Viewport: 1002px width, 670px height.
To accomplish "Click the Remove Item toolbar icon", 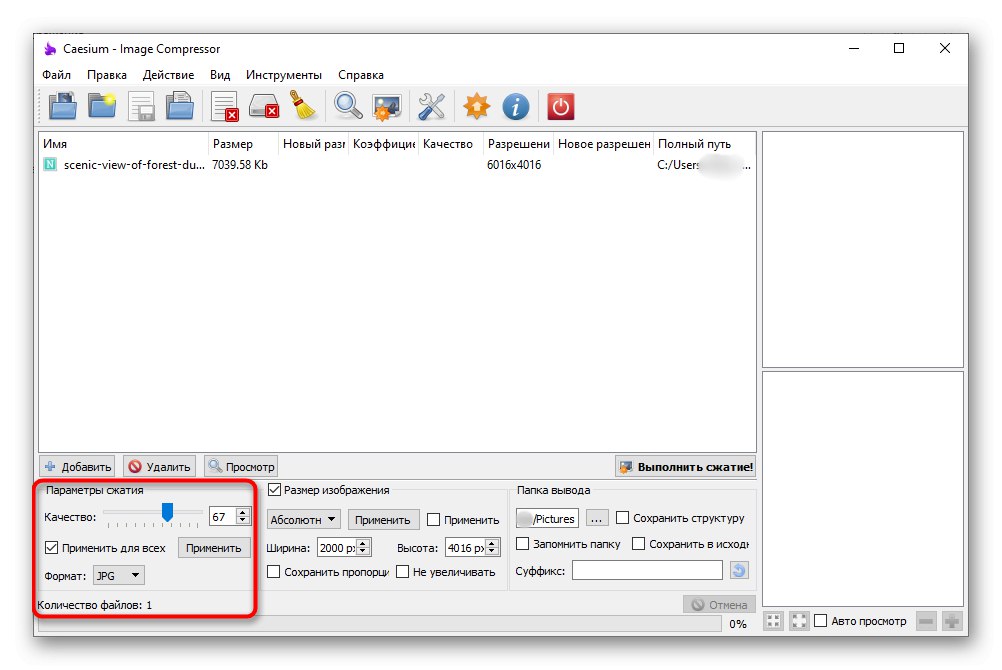I will pyautogui.click(x=225, y=106).
